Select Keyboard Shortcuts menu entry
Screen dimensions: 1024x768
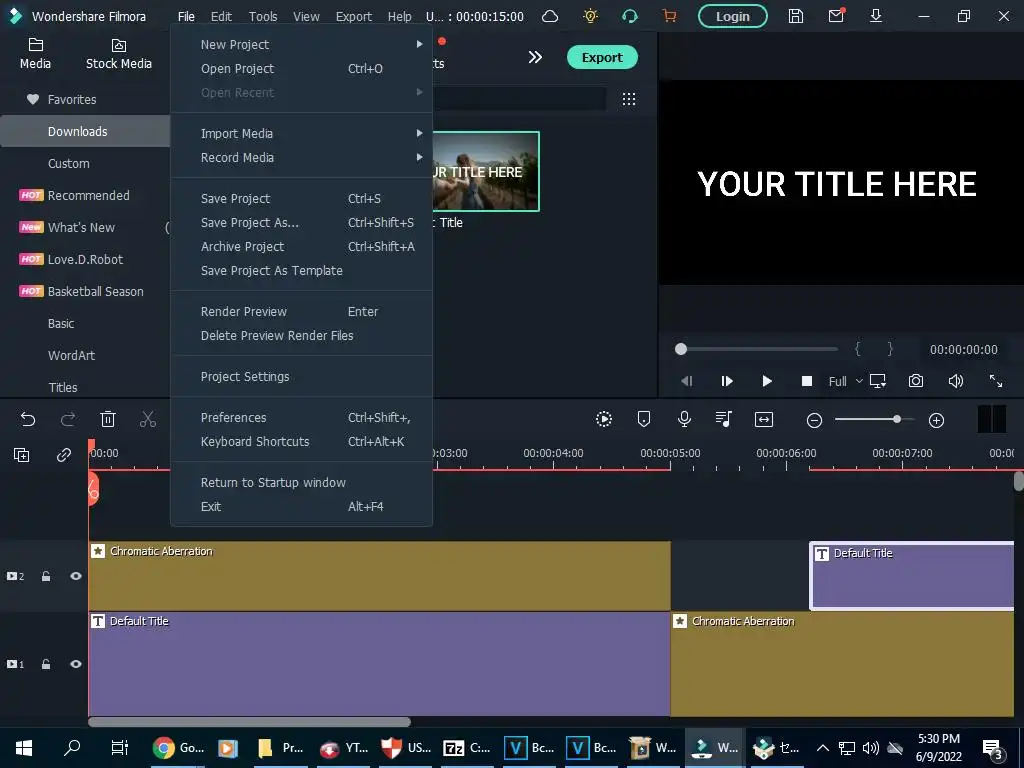(x=301, y=441)
